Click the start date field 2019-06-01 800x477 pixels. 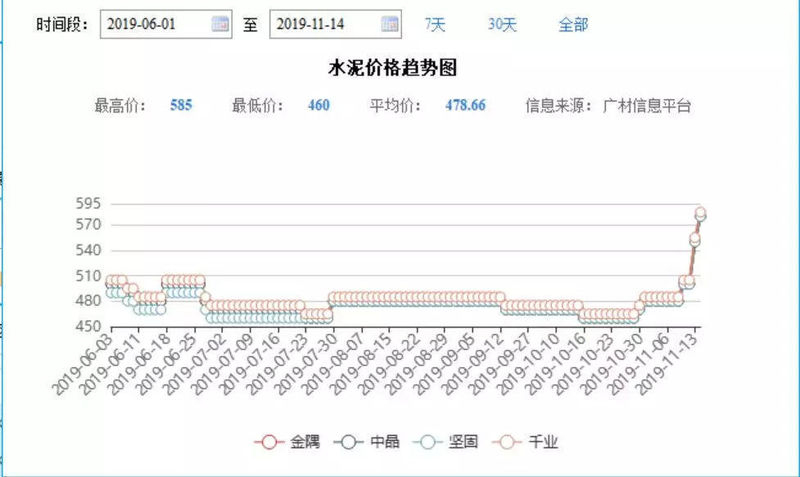coord(166,24)
